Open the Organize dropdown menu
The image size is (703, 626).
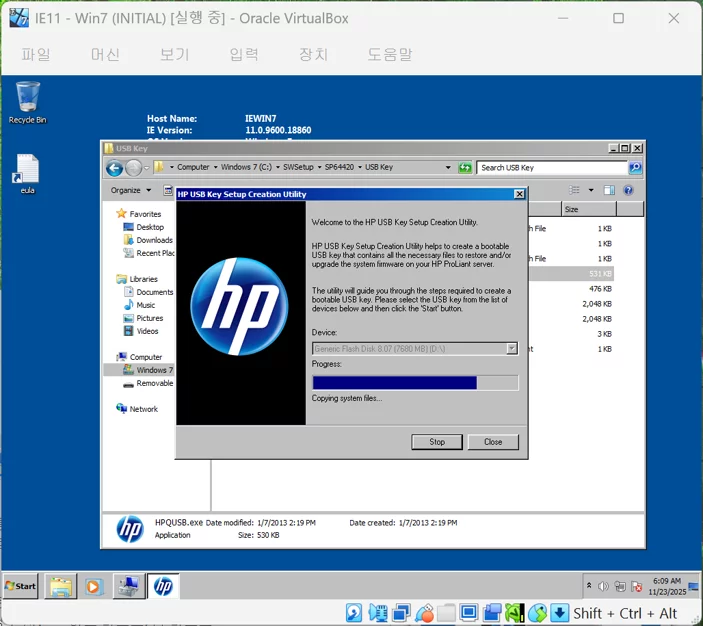point(130,190)
